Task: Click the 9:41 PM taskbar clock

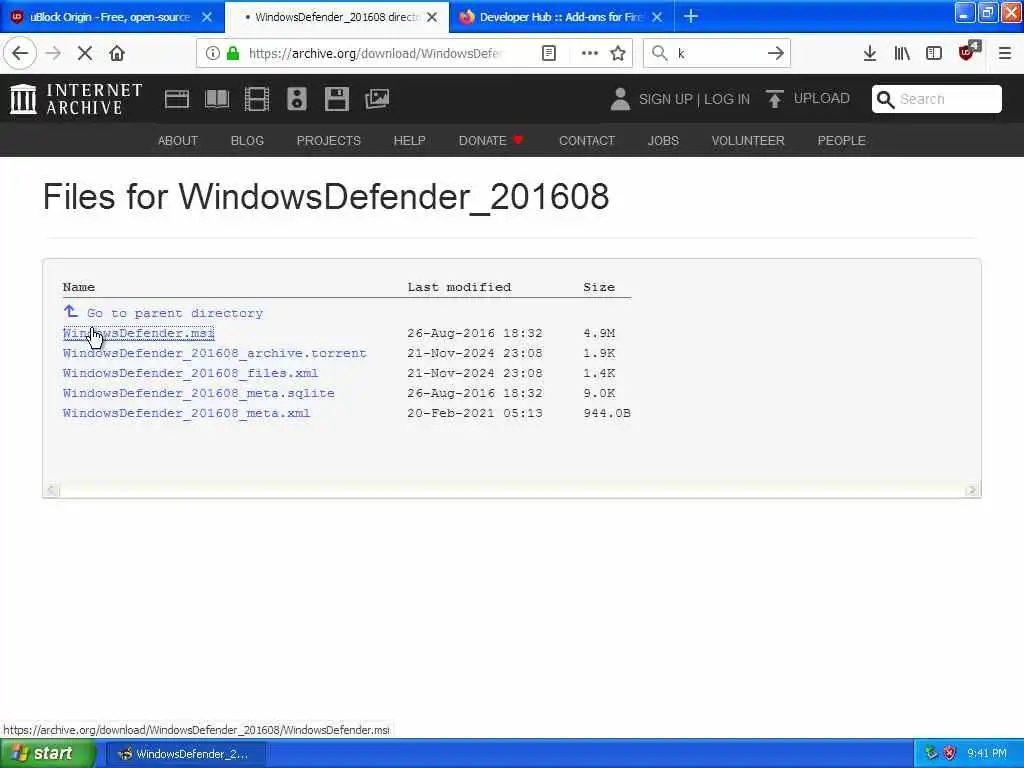Action: pos(987,754)
